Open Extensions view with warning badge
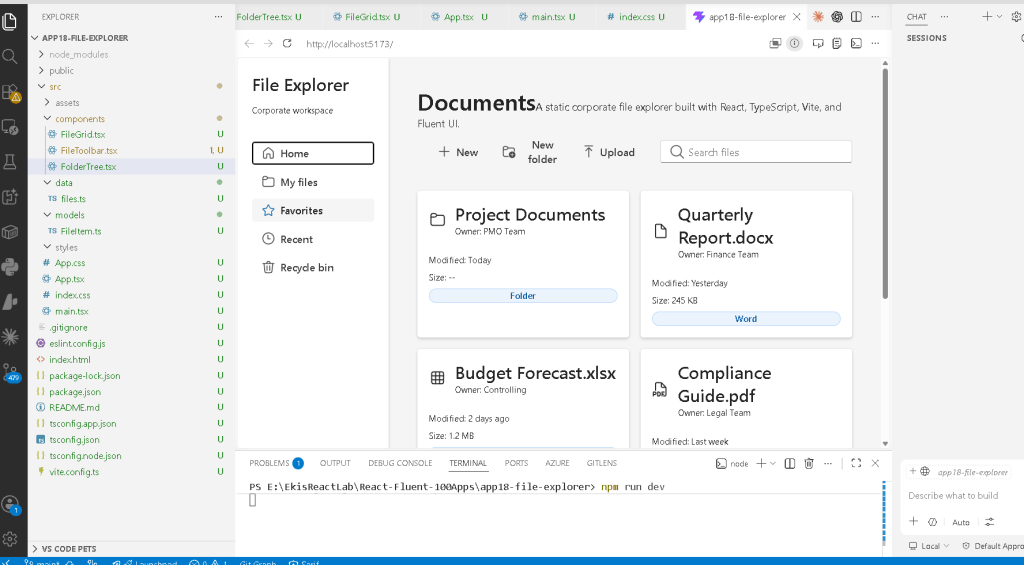Image resolution: width=1024 pixels, height=565 pixels. point(11,92)
